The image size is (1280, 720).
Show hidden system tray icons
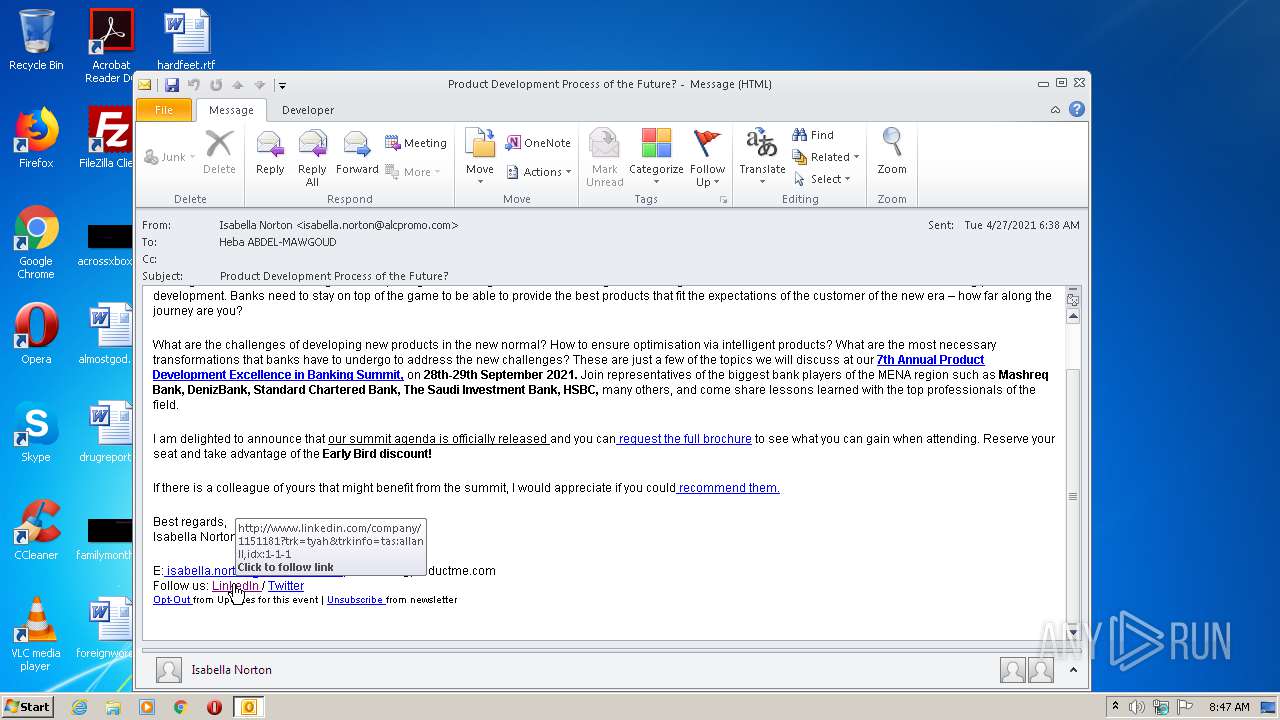[x=1115, y=707]
